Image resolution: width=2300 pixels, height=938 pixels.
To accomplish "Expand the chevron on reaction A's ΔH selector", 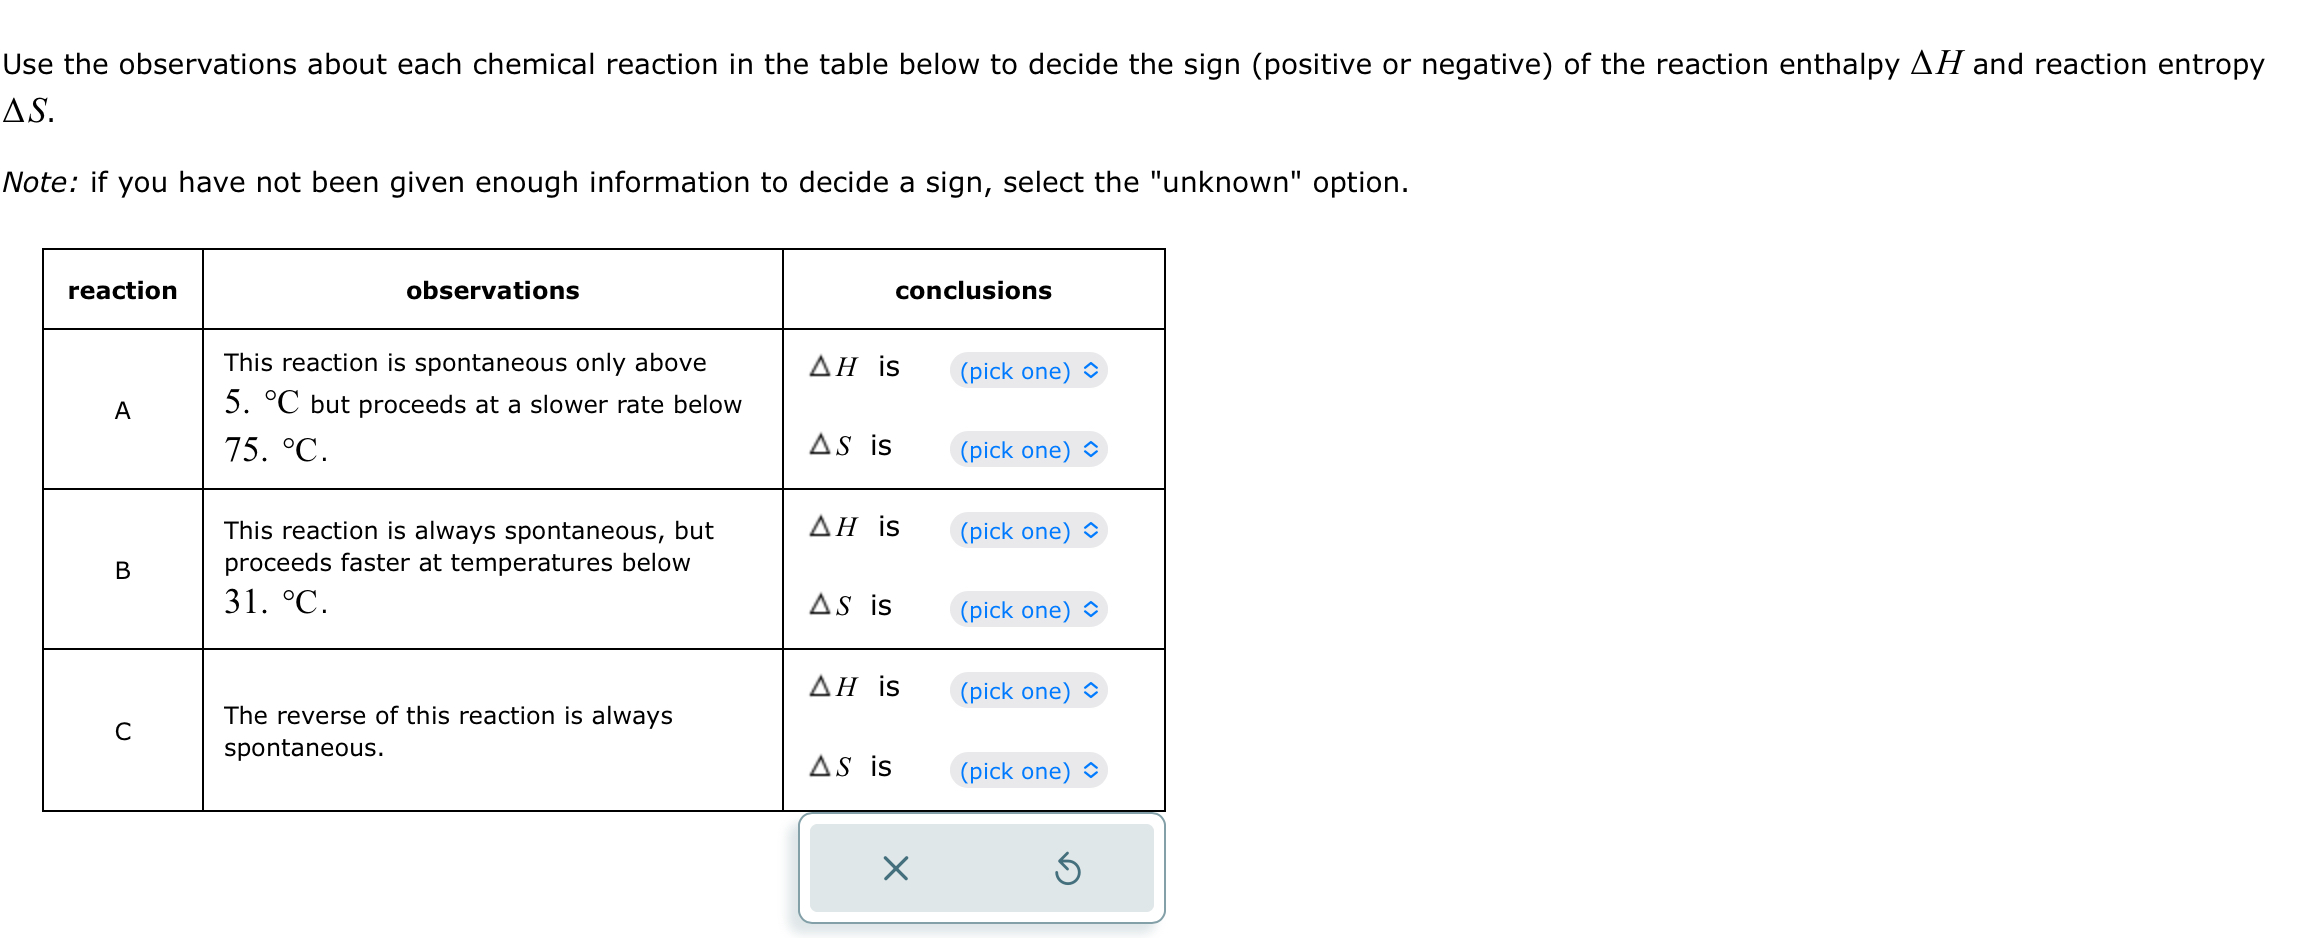I will pos(1092,370).
